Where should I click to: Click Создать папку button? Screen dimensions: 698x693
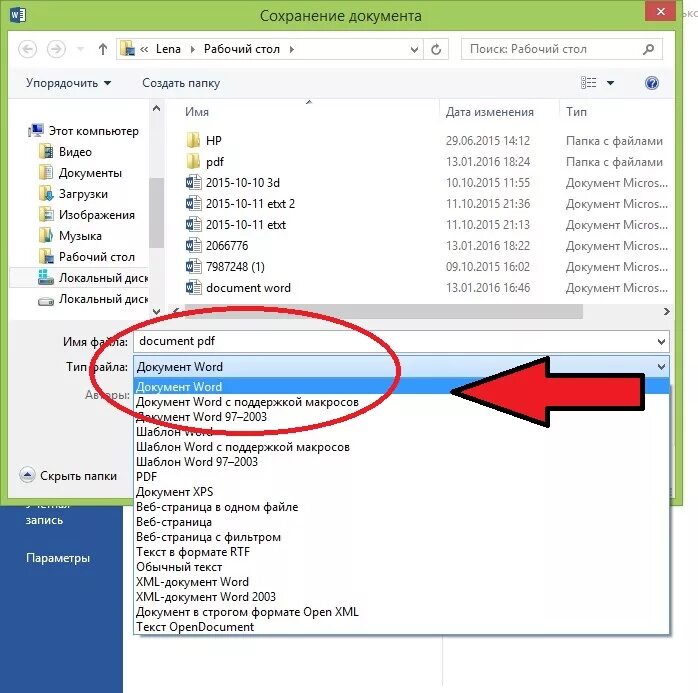point(181,83)
